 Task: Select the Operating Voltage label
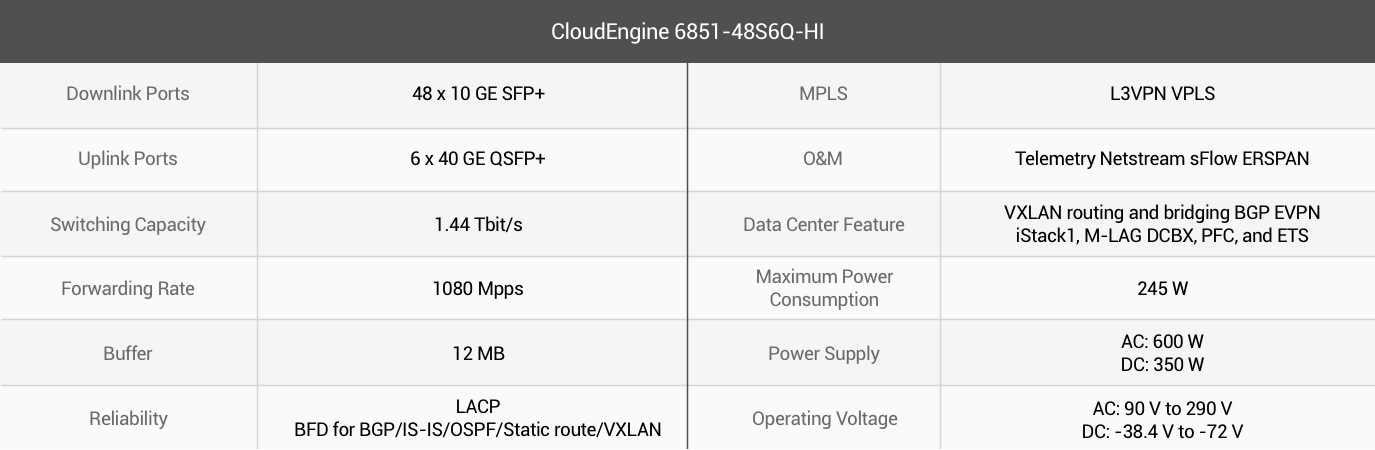click(824, 419)
